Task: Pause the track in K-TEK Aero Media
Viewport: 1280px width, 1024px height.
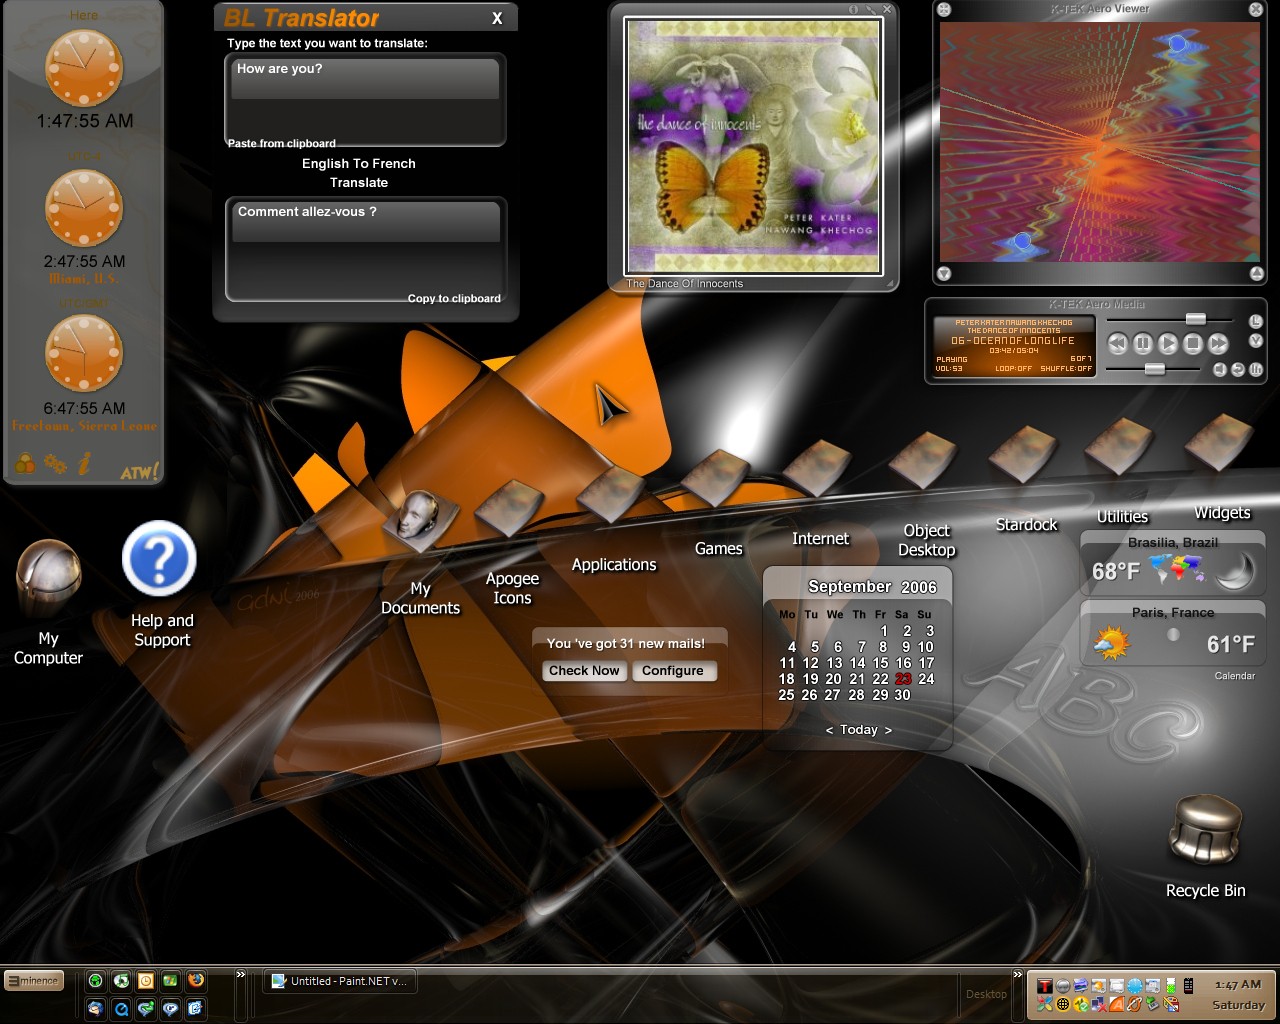Action: click(x=1143, y=344)
